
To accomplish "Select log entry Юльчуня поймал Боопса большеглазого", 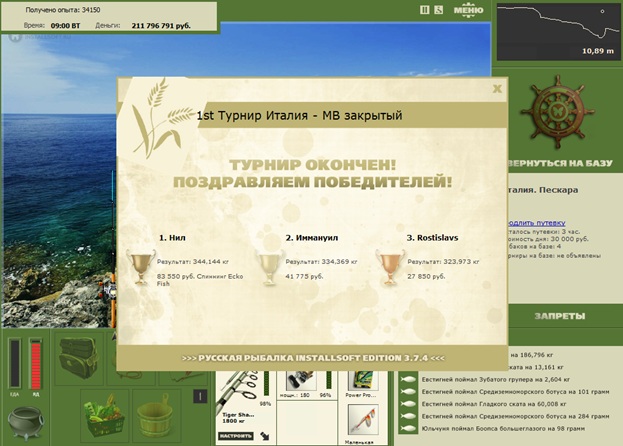I will pyautogui.click(x=503, y=429).
